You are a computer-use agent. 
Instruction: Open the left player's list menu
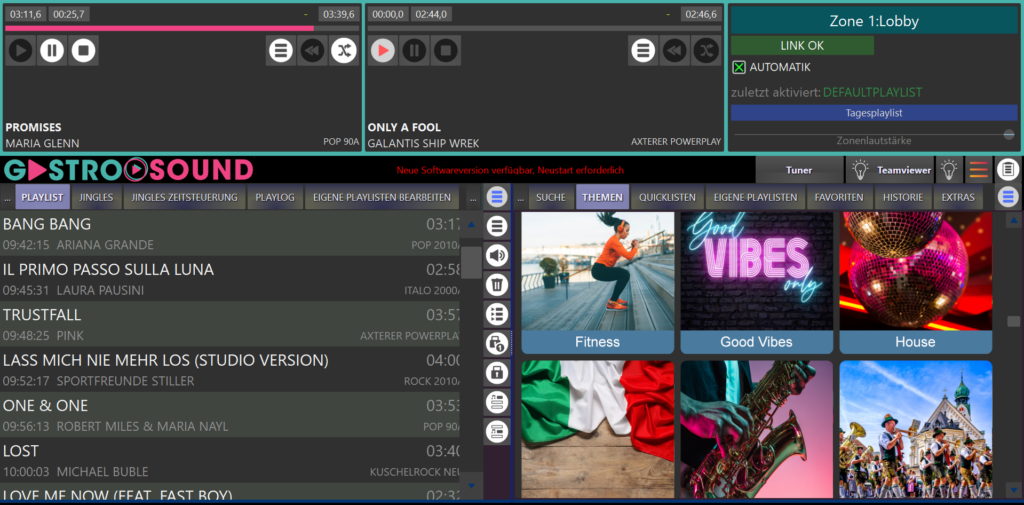click(281, 50)
